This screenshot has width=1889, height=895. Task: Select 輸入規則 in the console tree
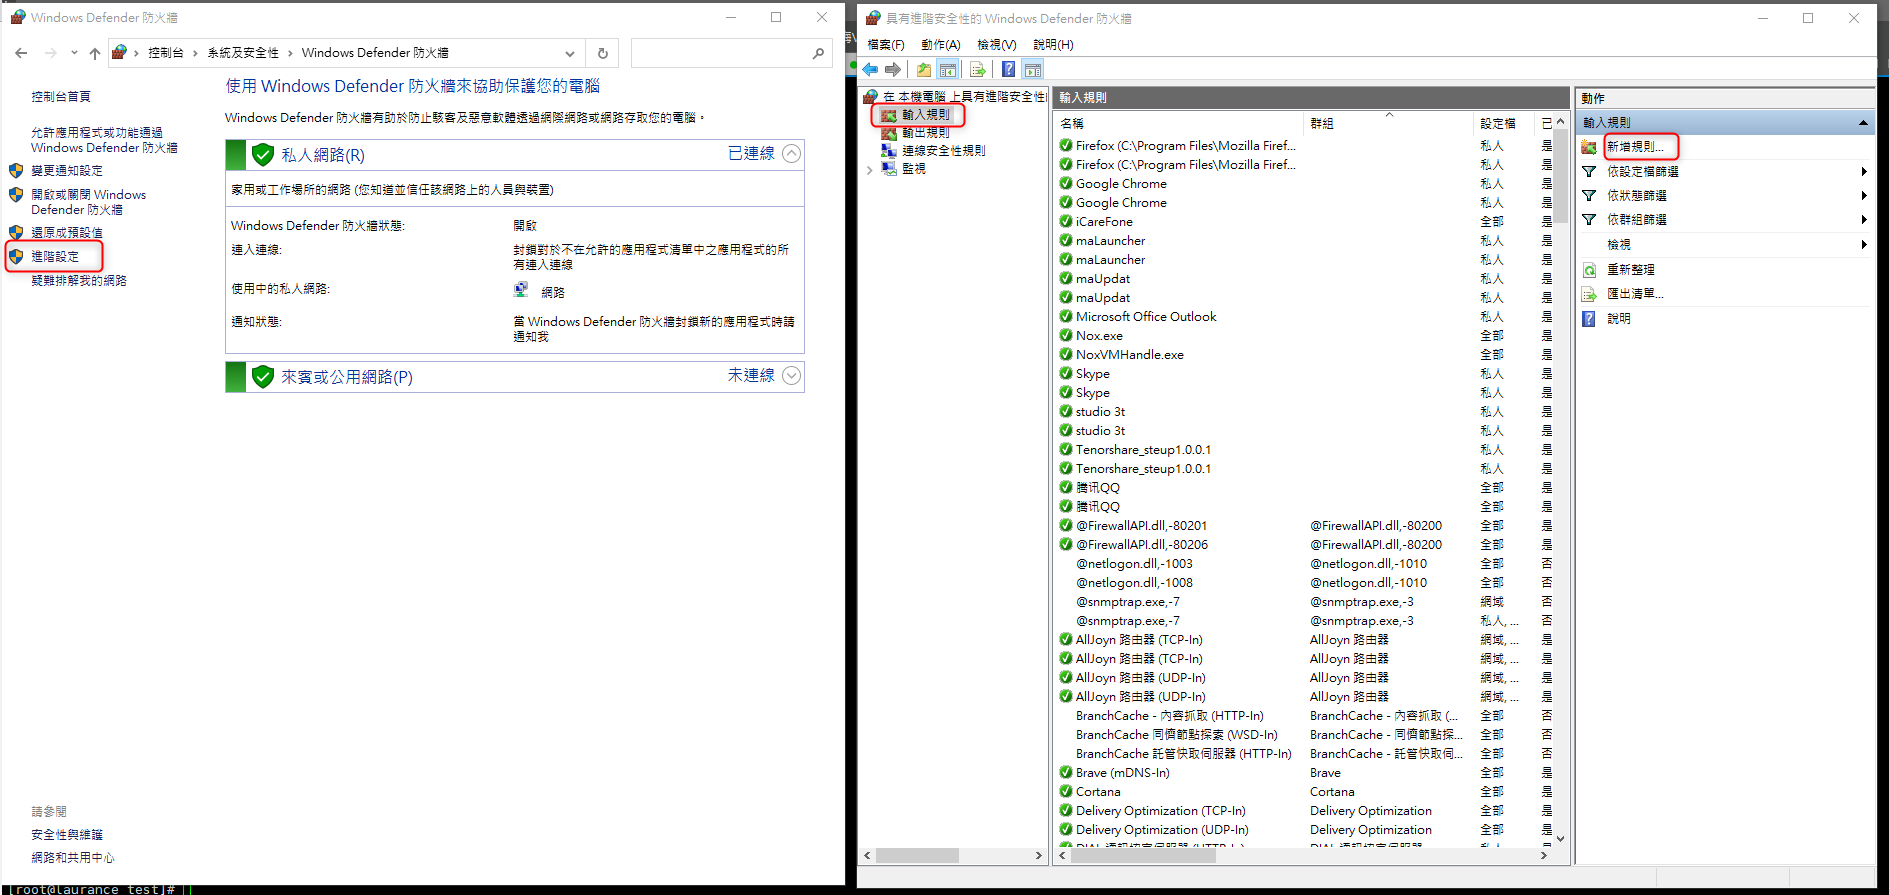(925, 115)
